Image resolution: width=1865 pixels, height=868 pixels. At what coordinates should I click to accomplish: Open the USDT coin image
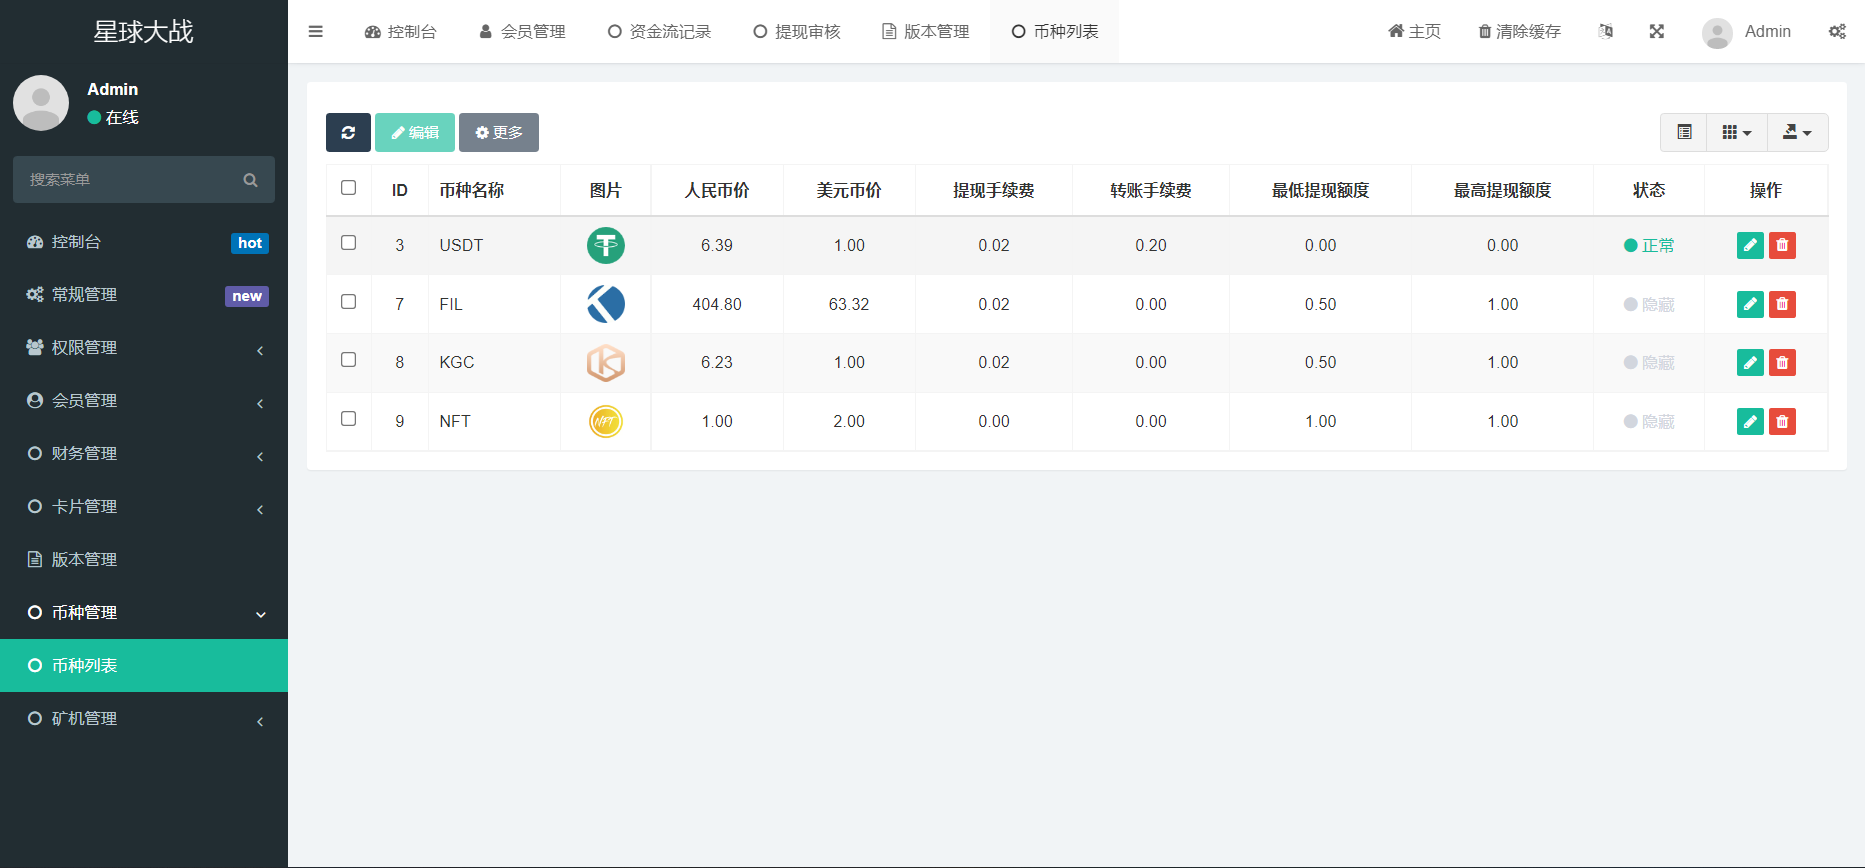click(606, 245)
